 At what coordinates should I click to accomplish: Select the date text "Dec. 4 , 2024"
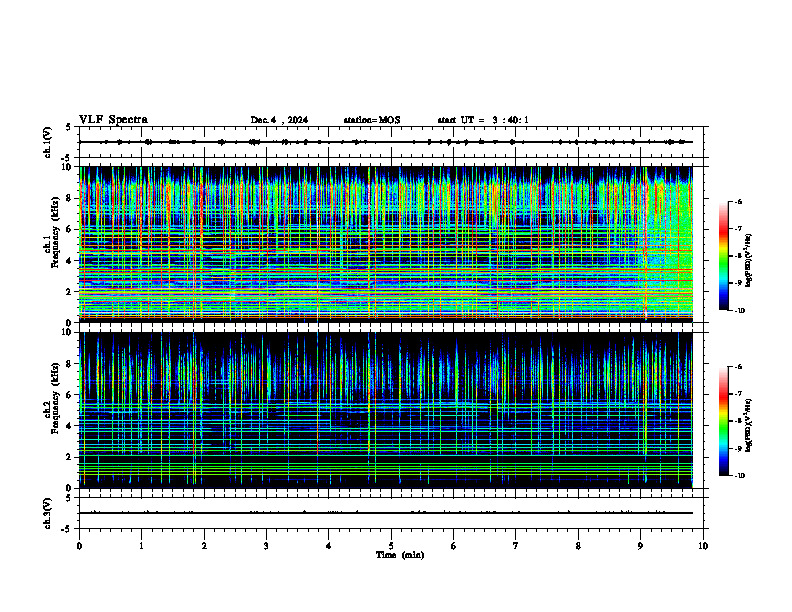pyautogui.click(x=279, y=120)
